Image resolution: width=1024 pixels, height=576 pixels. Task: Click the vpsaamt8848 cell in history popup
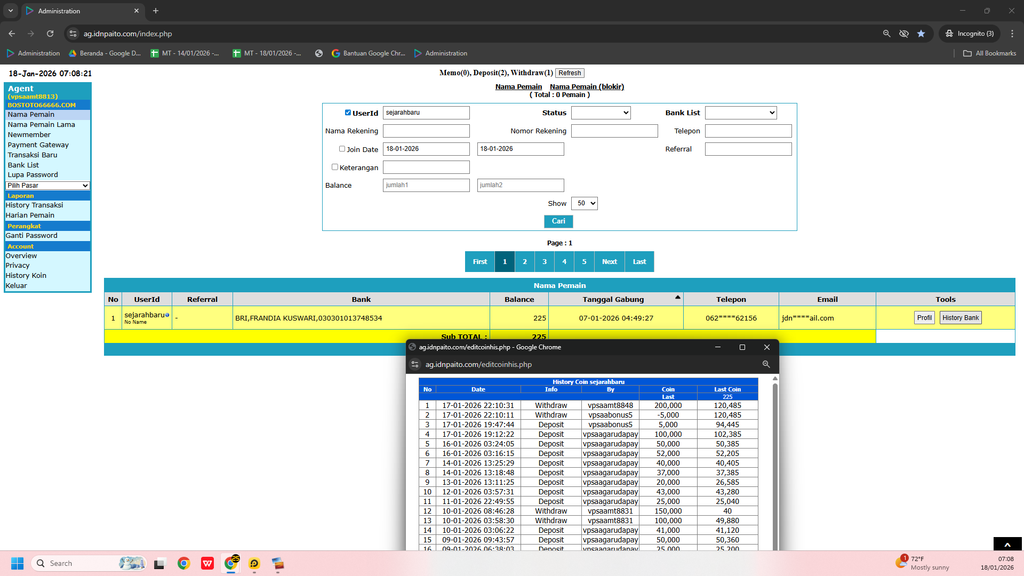[610, 405]
